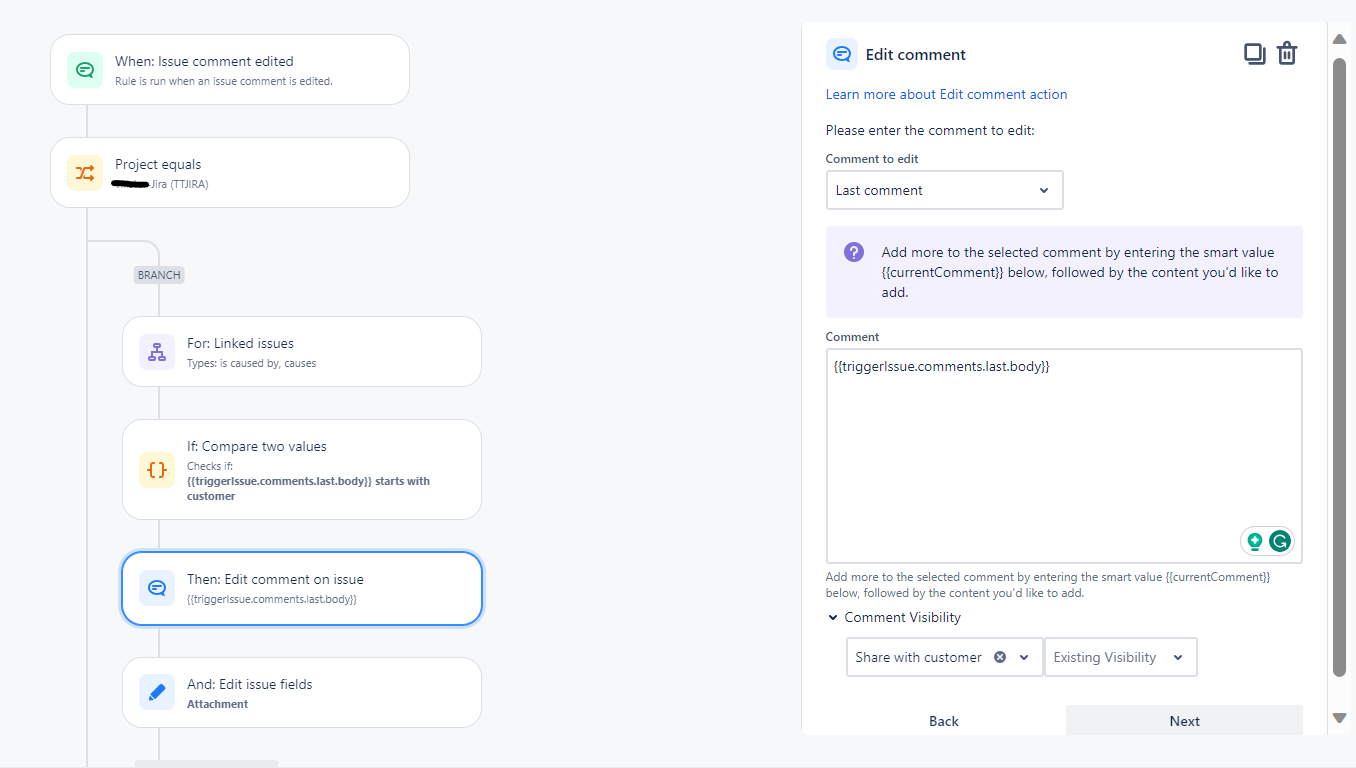Open the Comment to edit dropdown
The height and width of the screenshot is (768, 1356).
coord(944,190)
